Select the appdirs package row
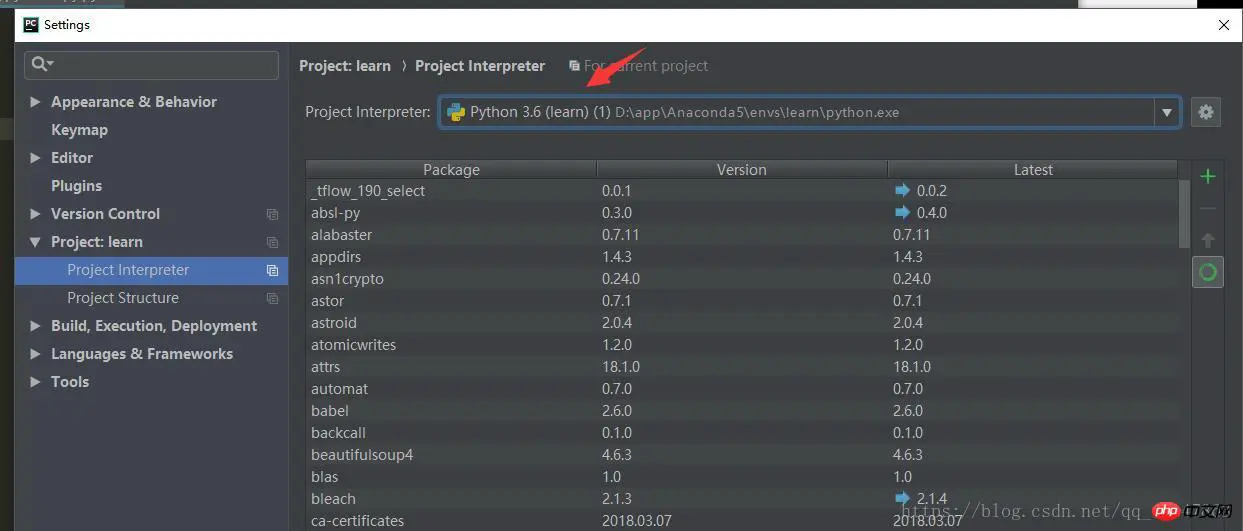This screenshot has width=1243, height=531. pos(742,257)
